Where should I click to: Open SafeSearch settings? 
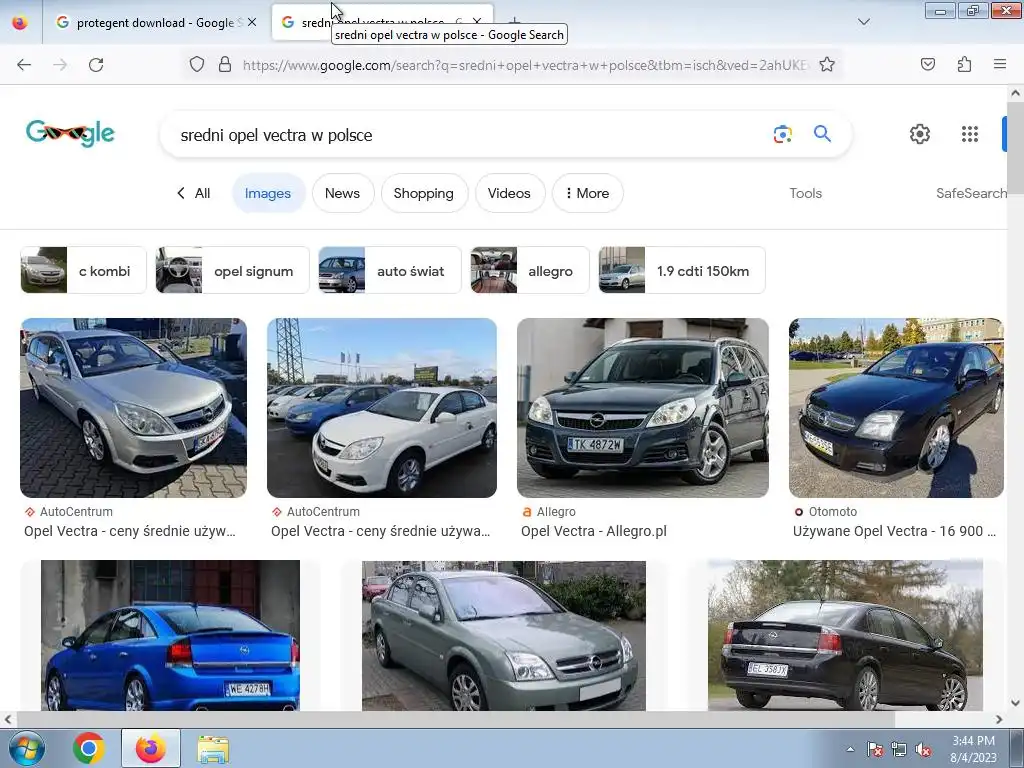[x=971, y=193]
